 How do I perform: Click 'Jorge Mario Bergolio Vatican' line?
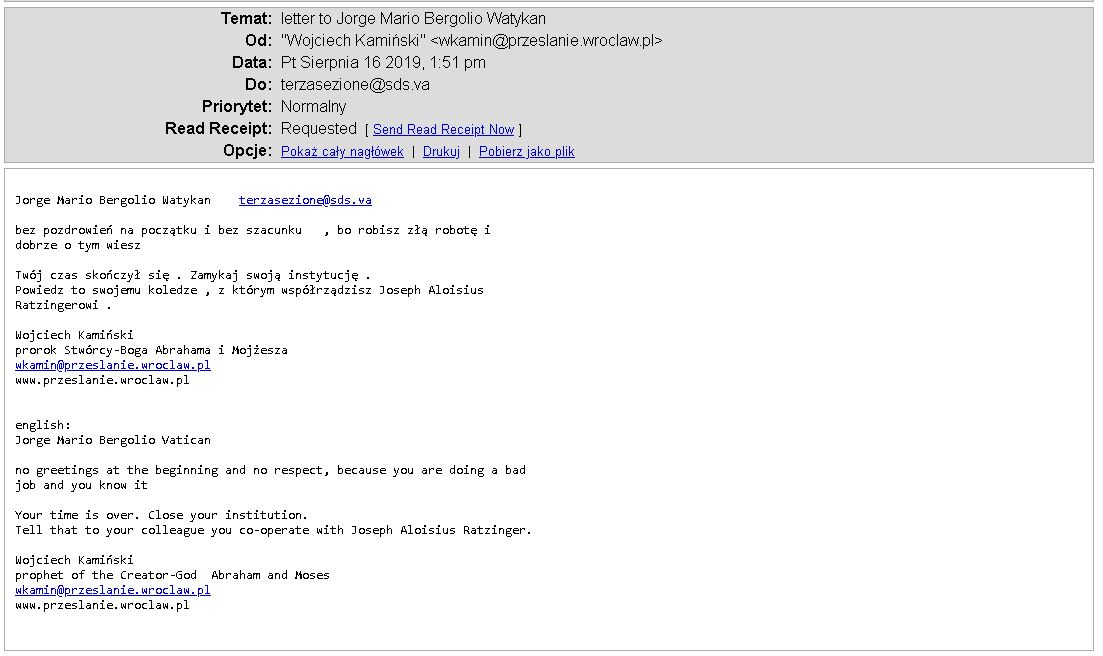click(113, 440)
